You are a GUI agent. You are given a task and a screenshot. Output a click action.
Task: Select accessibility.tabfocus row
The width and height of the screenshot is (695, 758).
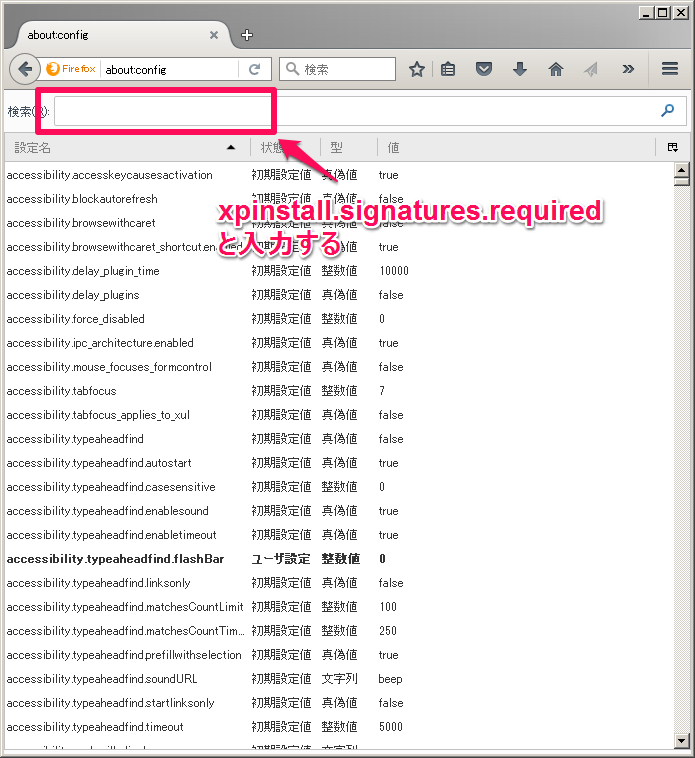click(x=338, y=391)
